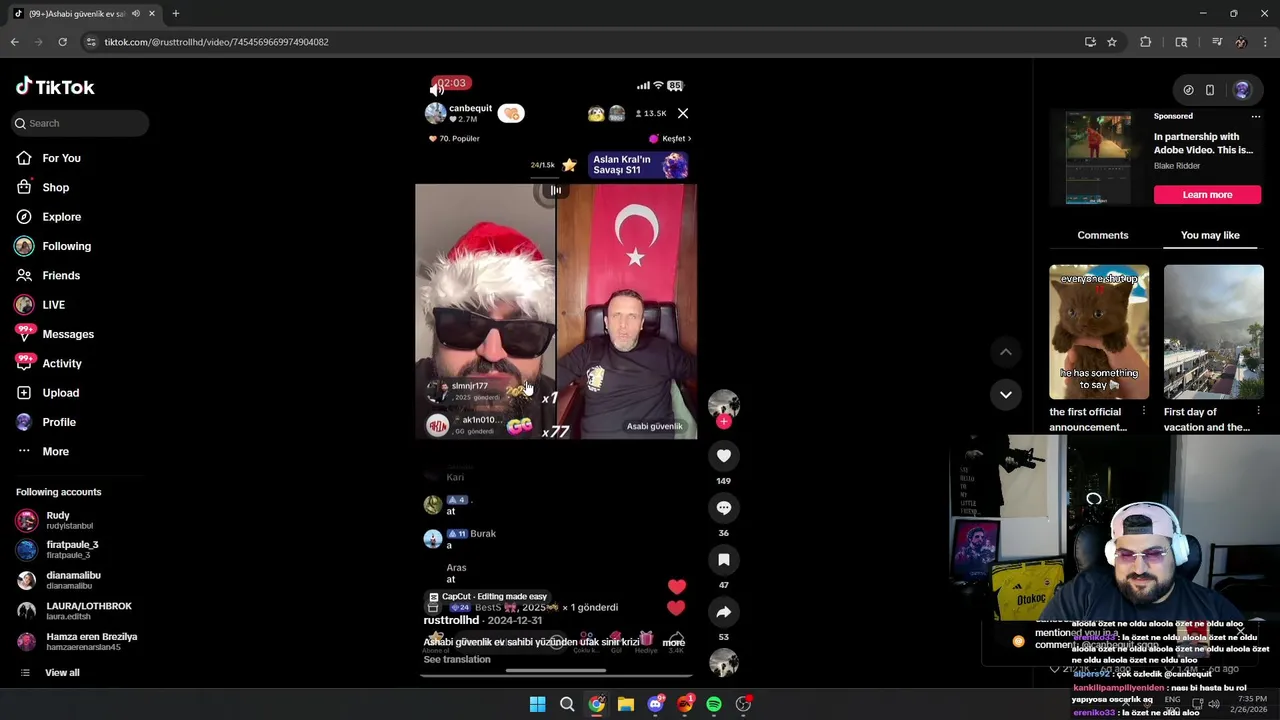Follow the creator with plus badge
Image resolution: width=1280 pixels, height=720 pixels.
click(724, 422)
